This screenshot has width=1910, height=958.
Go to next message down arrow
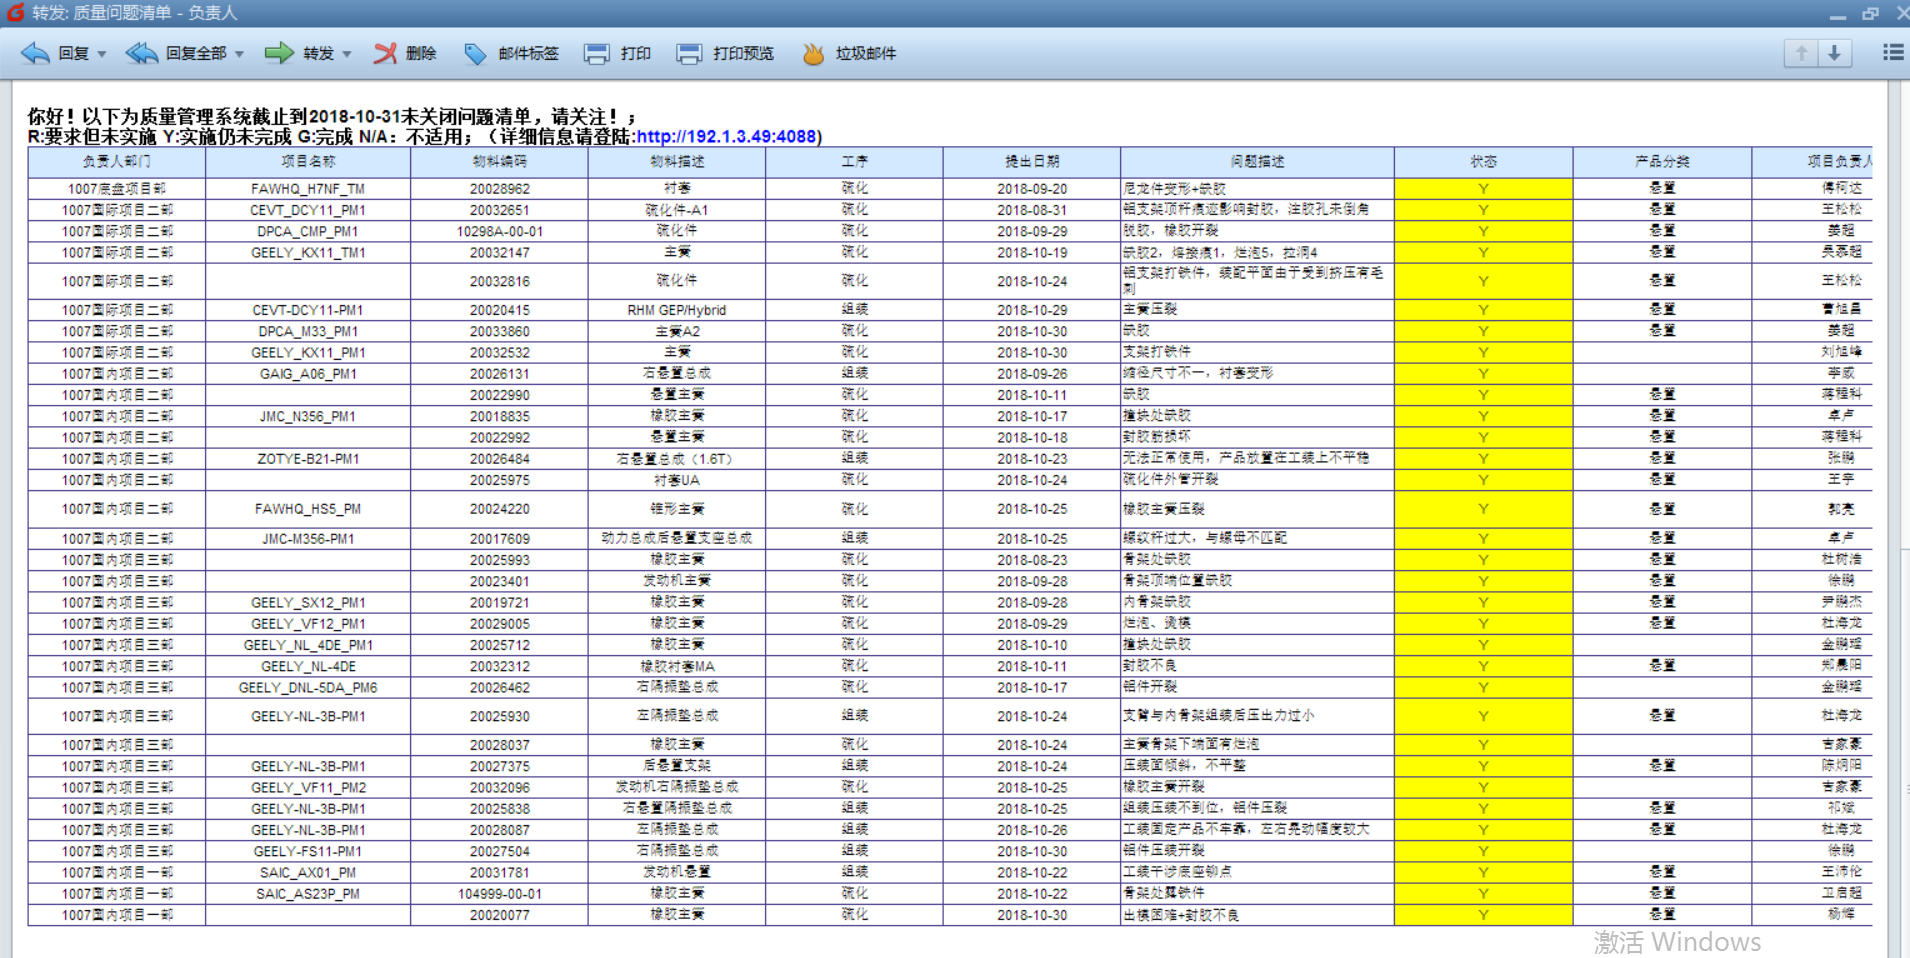pos(1835,53)
